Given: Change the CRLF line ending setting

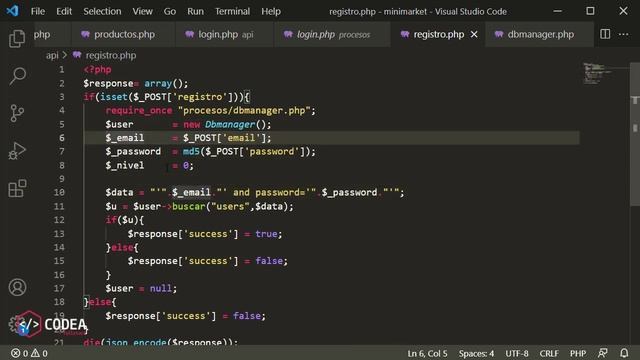Looking at the screenshot, I should 549,353.
